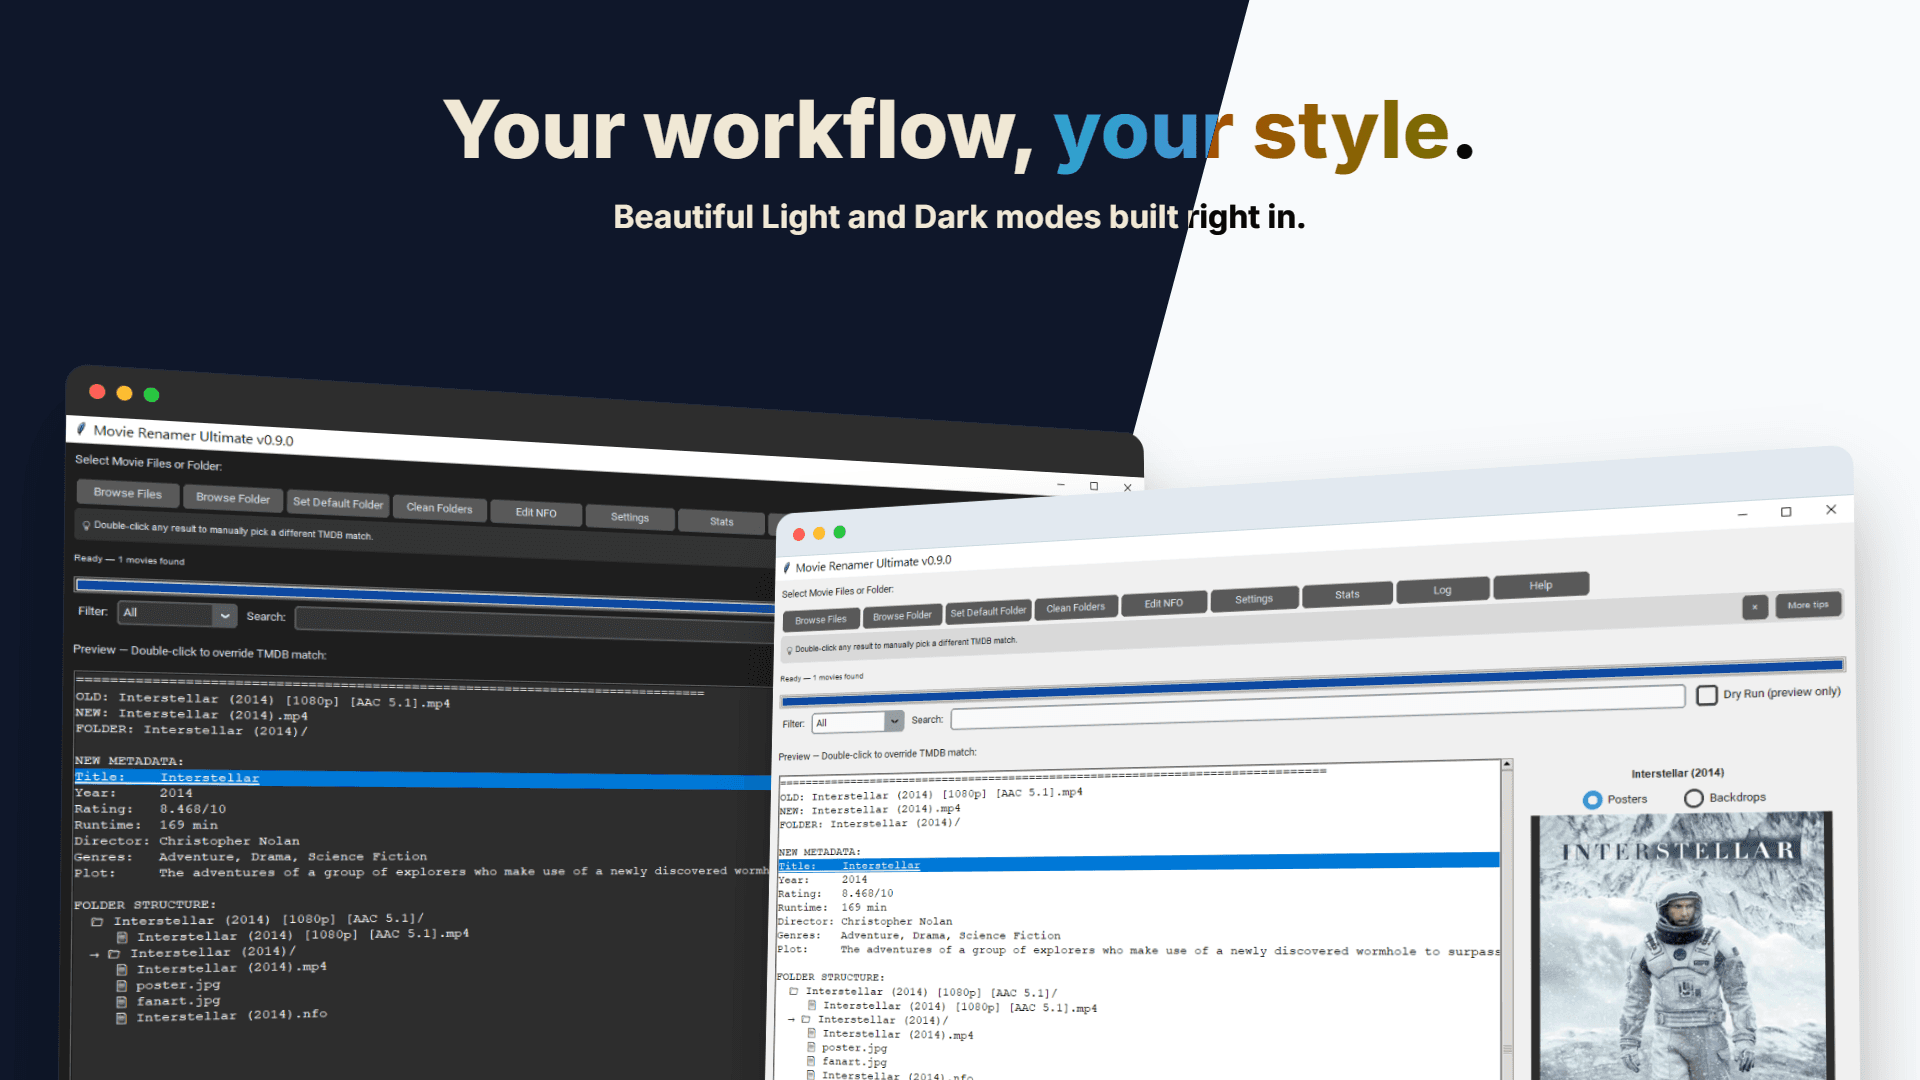Click red traffic-light dot on light window

799,534
